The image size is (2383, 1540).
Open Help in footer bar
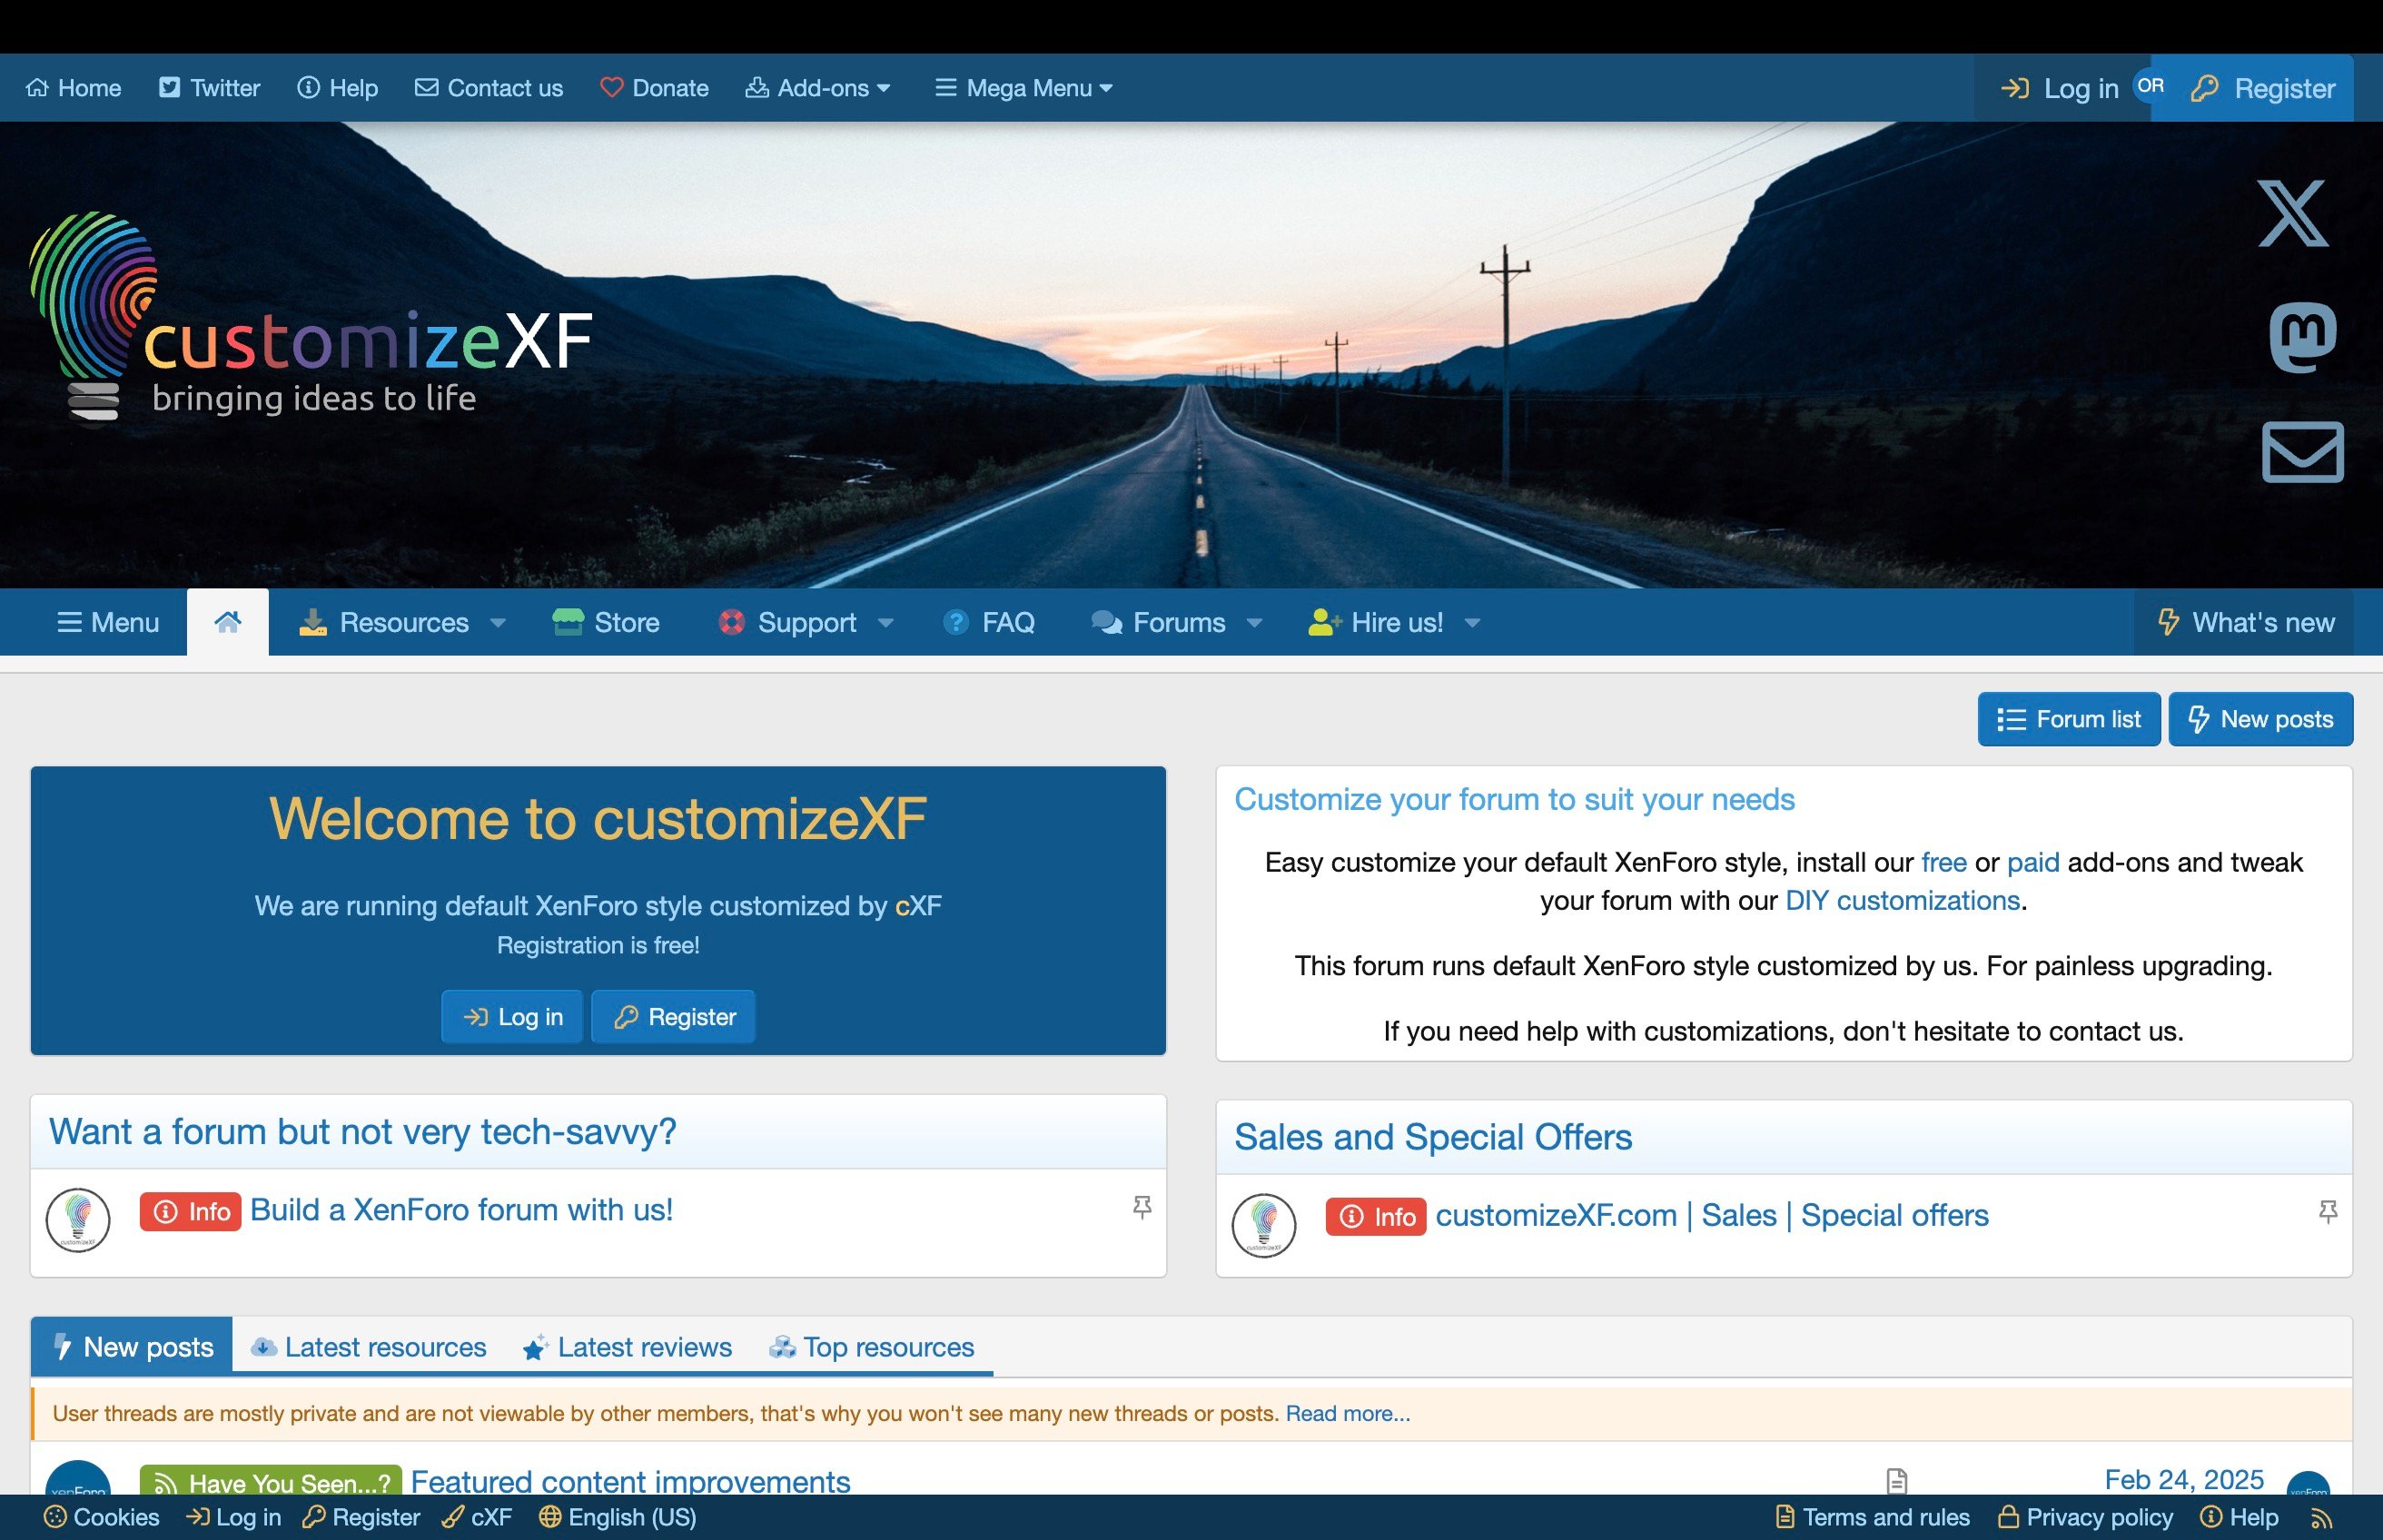[x=2240, y=1518]
